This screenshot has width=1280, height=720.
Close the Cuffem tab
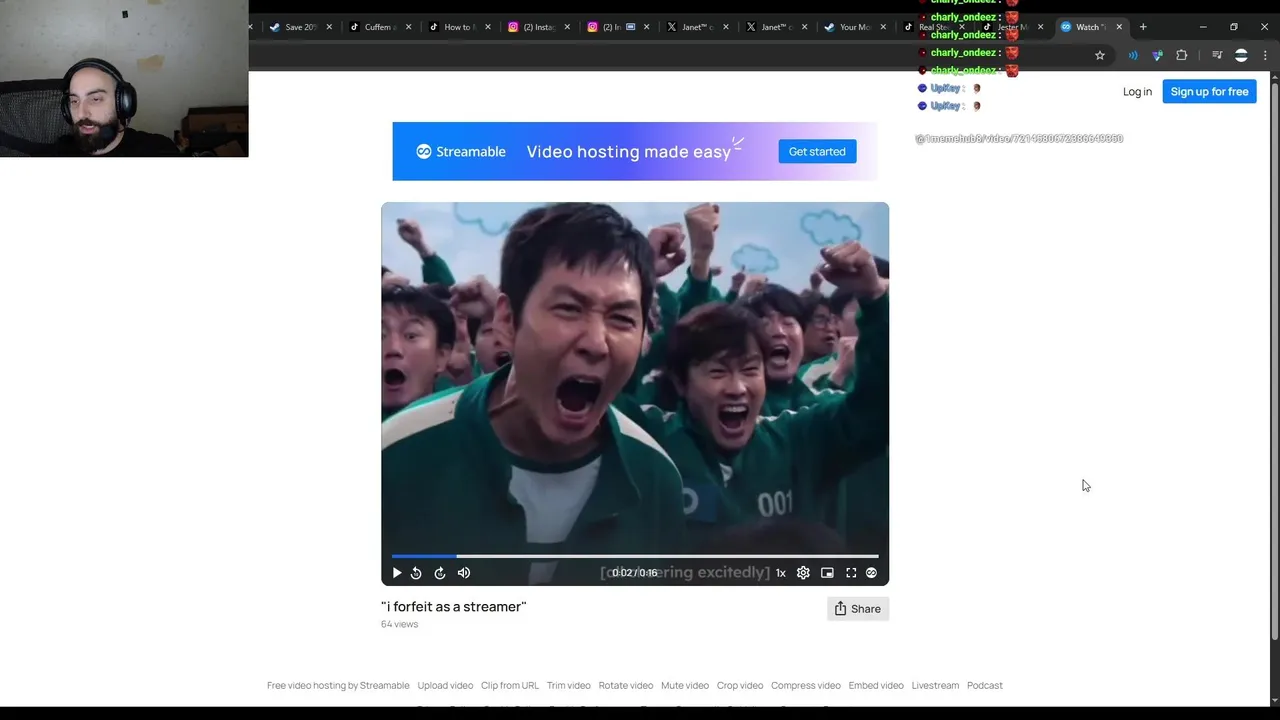pyautogui.click(x=408, y=27)
